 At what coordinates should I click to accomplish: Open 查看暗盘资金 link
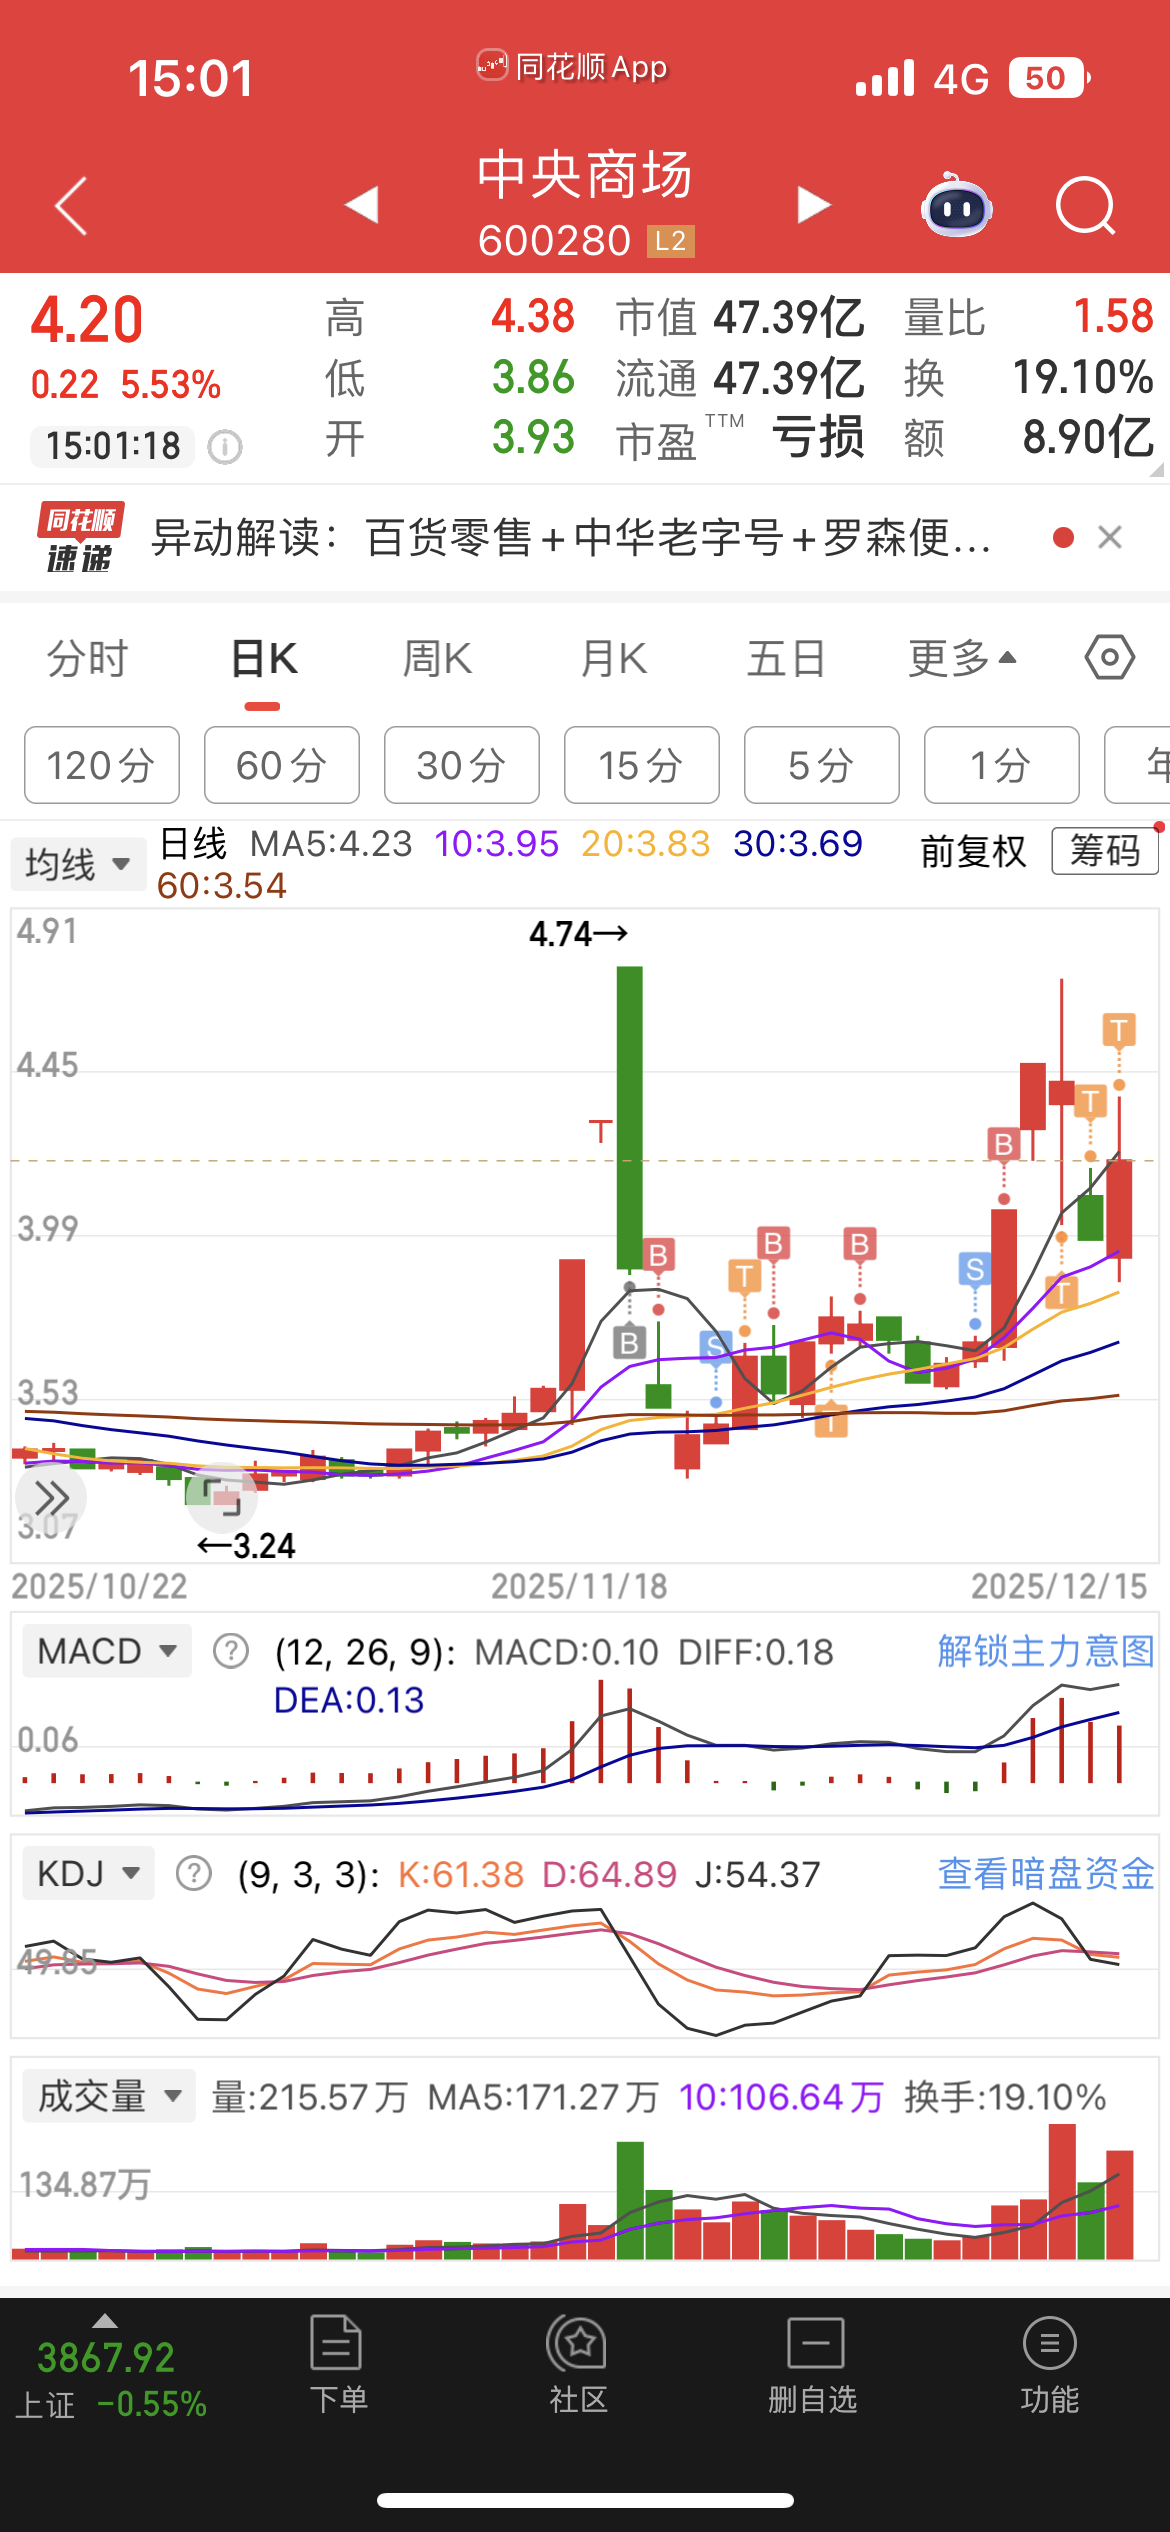click(1046, 1873)
